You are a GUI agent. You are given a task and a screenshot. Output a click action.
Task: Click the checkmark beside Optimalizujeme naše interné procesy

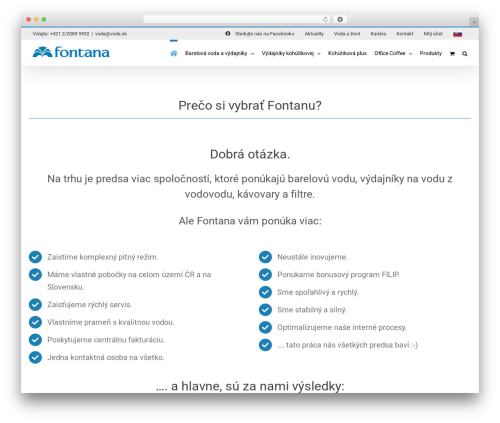tap(265, 327)
